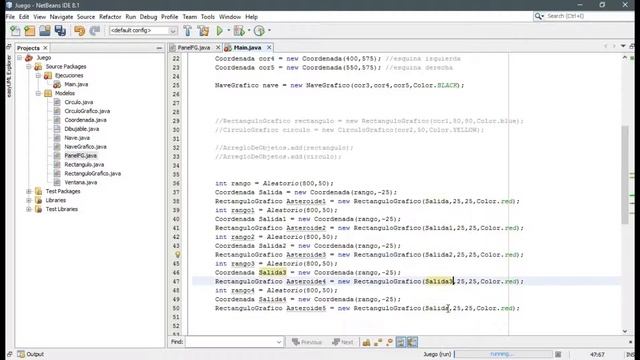Expand the Test Packages node
The width and height of the screenshot is (640, 360).
29,191
